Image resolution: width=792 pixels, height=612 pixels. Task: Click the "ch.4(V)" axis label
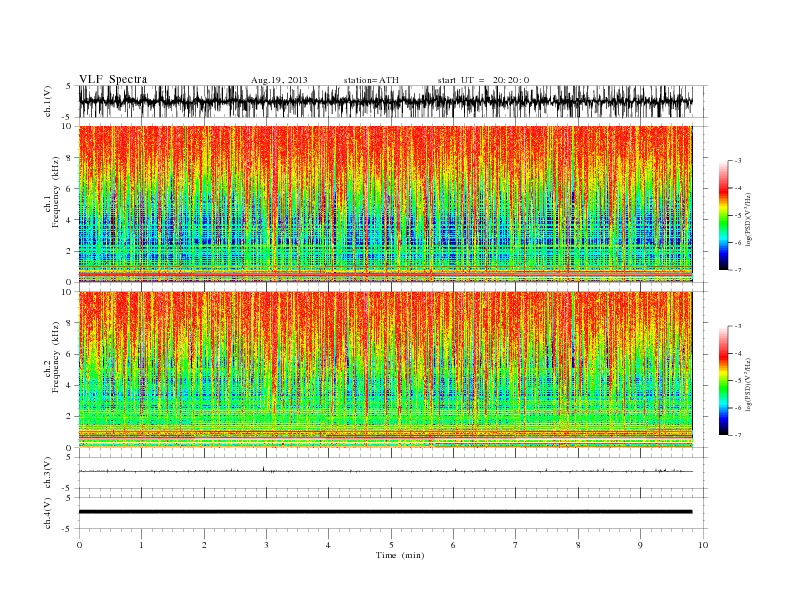pyautogui.click(x=48, y=513)
